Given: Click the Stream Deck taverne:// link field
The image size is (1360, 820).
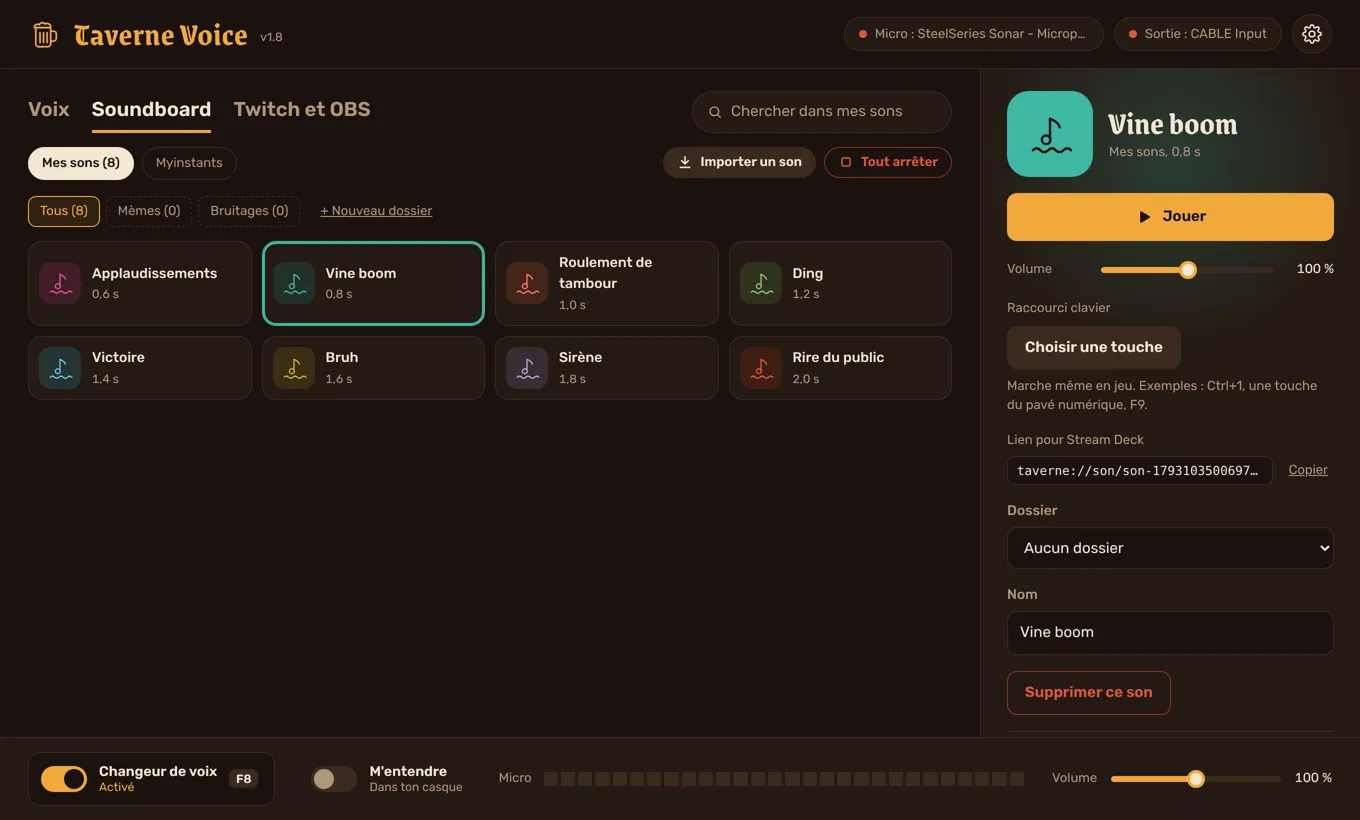Looking at the screenshot, I should tap(1140, 471).
